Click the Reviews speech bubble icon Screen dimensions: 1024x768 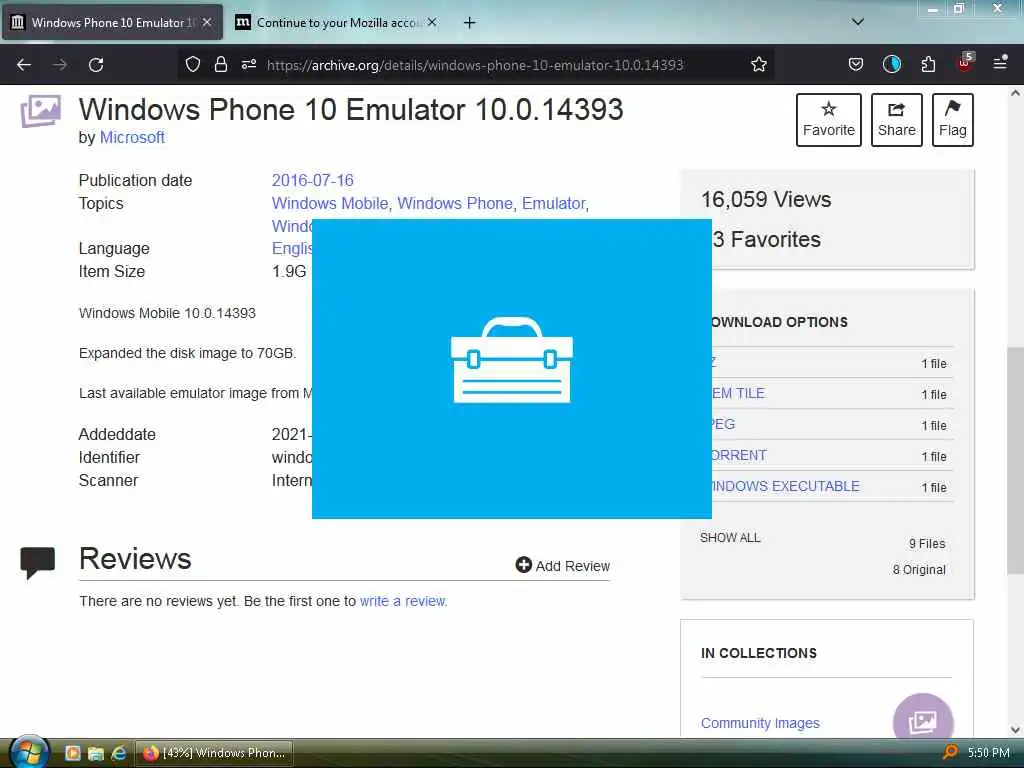coord(37,562)
